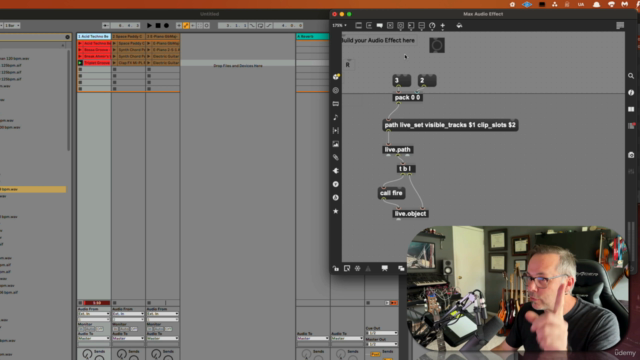Toggle the patcher lock icon at bottom
Image resolution: width=640 pixels, height=360 pixels.
(336, 268)
